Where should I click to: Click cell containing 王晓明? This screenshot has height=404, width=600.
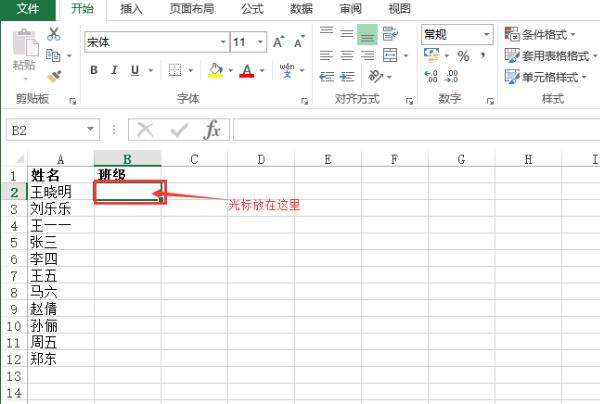[x=61, y=192]
